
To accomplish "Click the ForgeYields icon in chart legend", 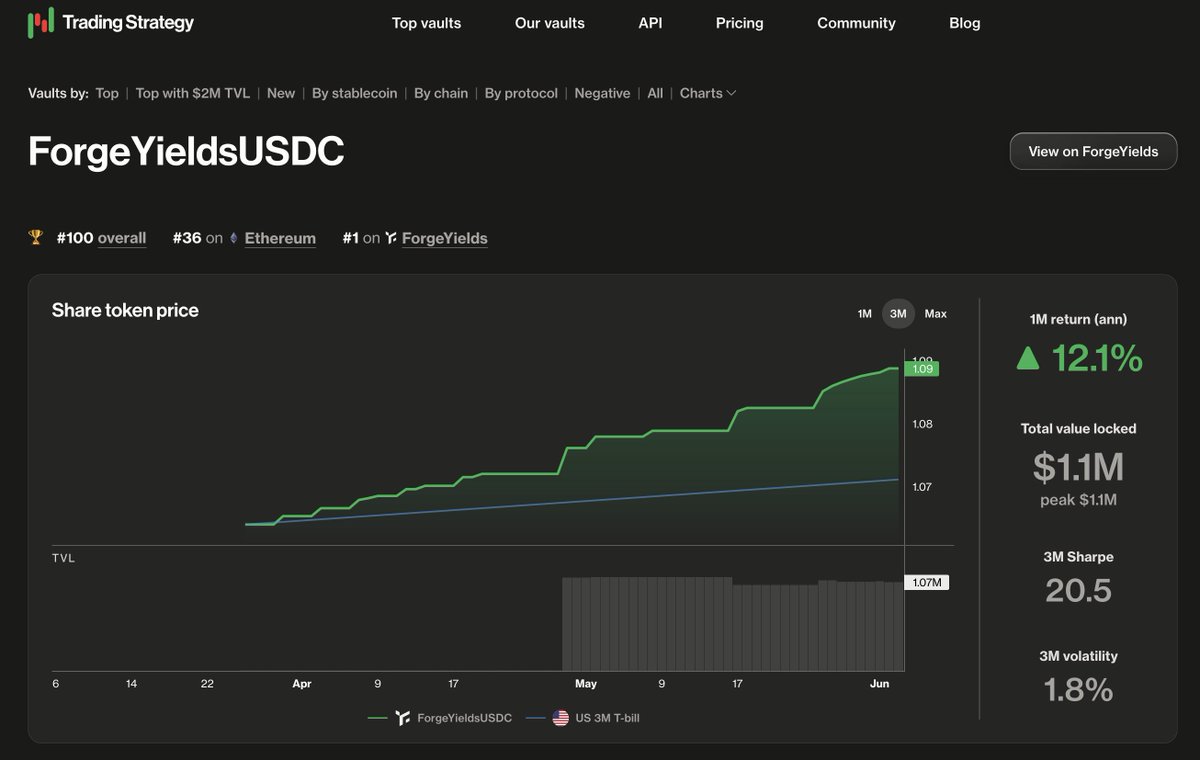I will (x=402, y=718).
